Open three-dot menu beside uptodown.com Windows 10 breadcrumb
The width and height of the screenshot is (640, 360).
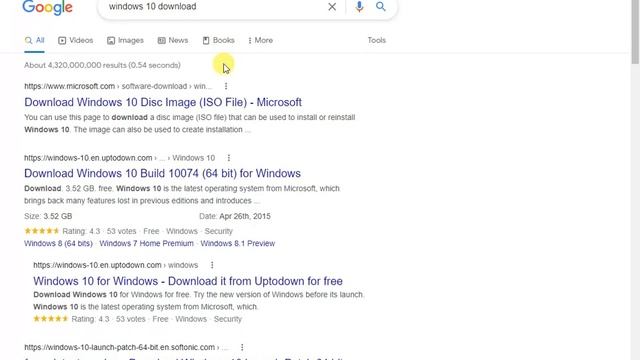[x=229, y=158]
